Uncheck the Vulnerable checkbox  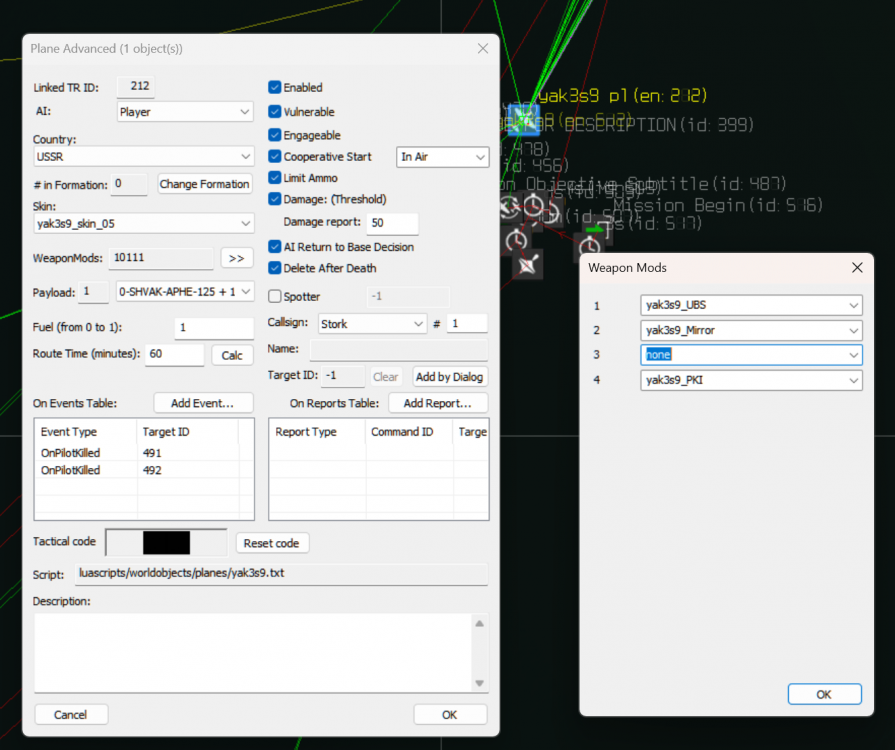(x=275, y=112)
